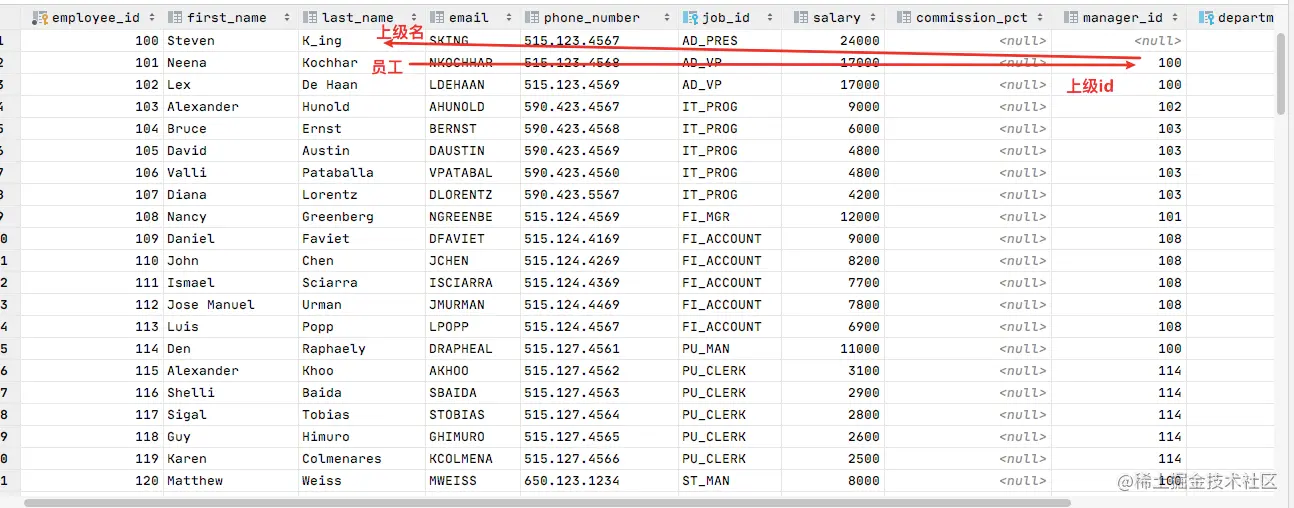The width and height of the screenshot is (1294, 508).
Task: Select the salary cell "2500"
Action: tap(864, 459)
